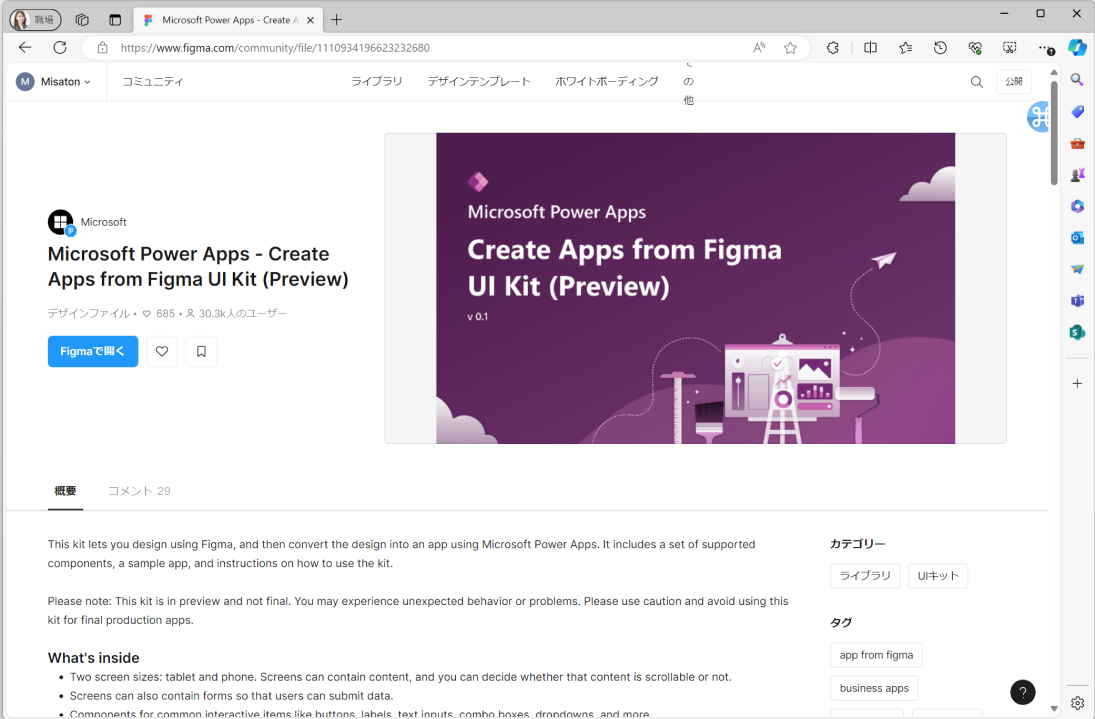Viewport: 1095px width, 719px height.
Task: Refresh the current page
Action: (60, 47)
